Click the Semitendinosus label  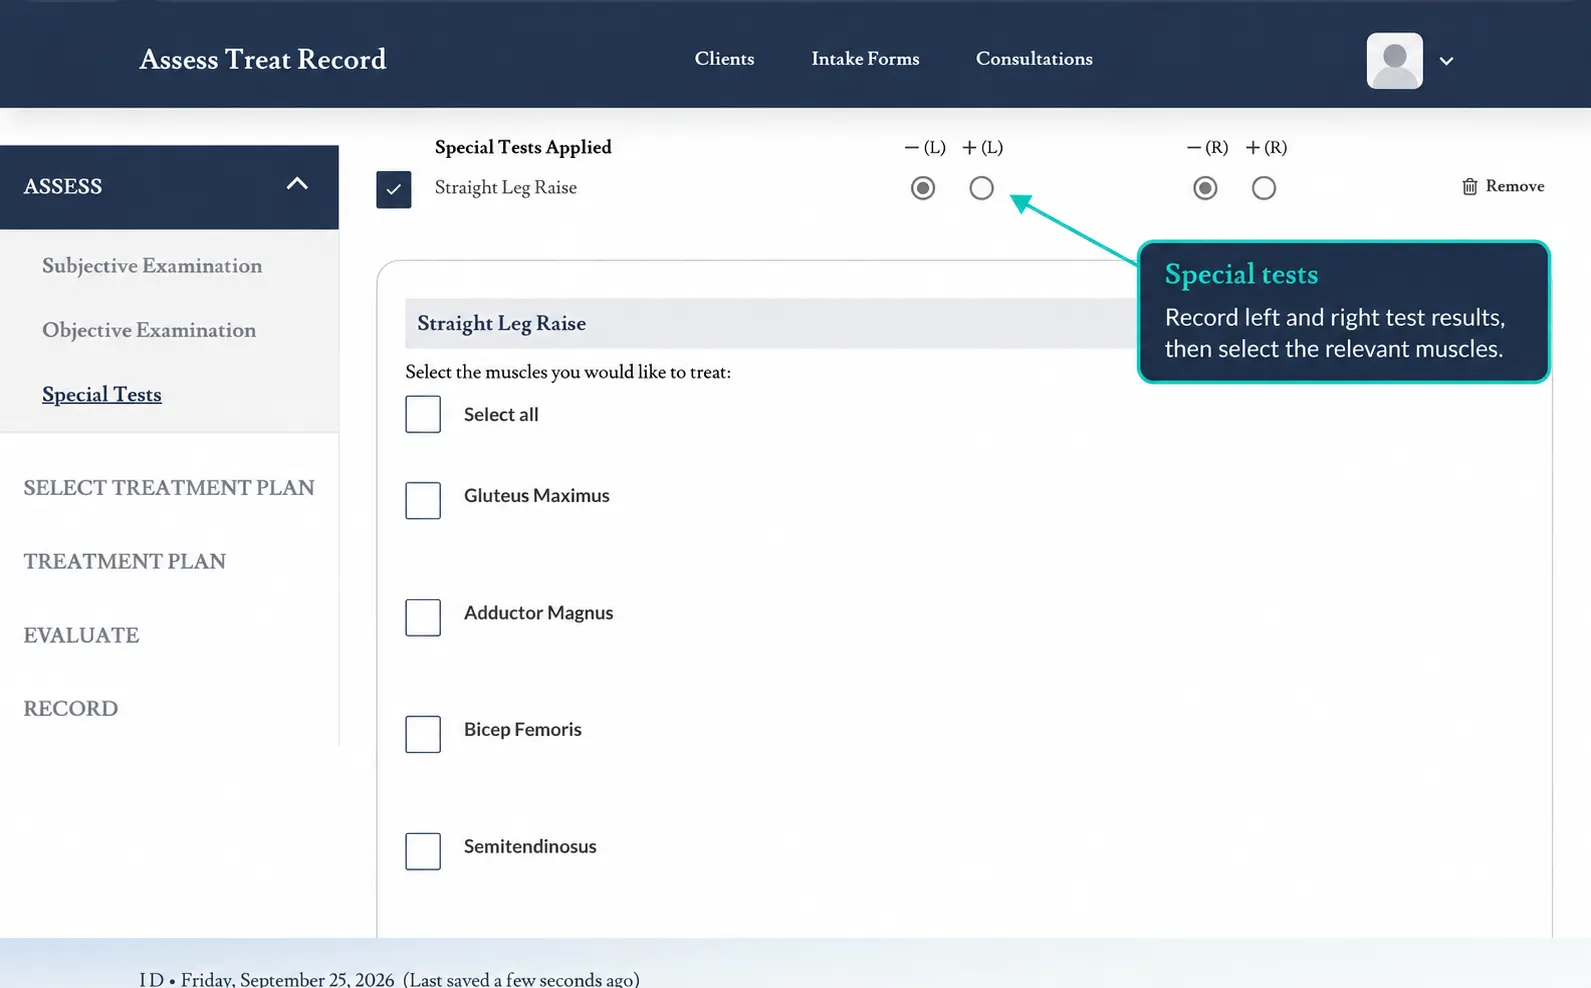coord(530,847)
